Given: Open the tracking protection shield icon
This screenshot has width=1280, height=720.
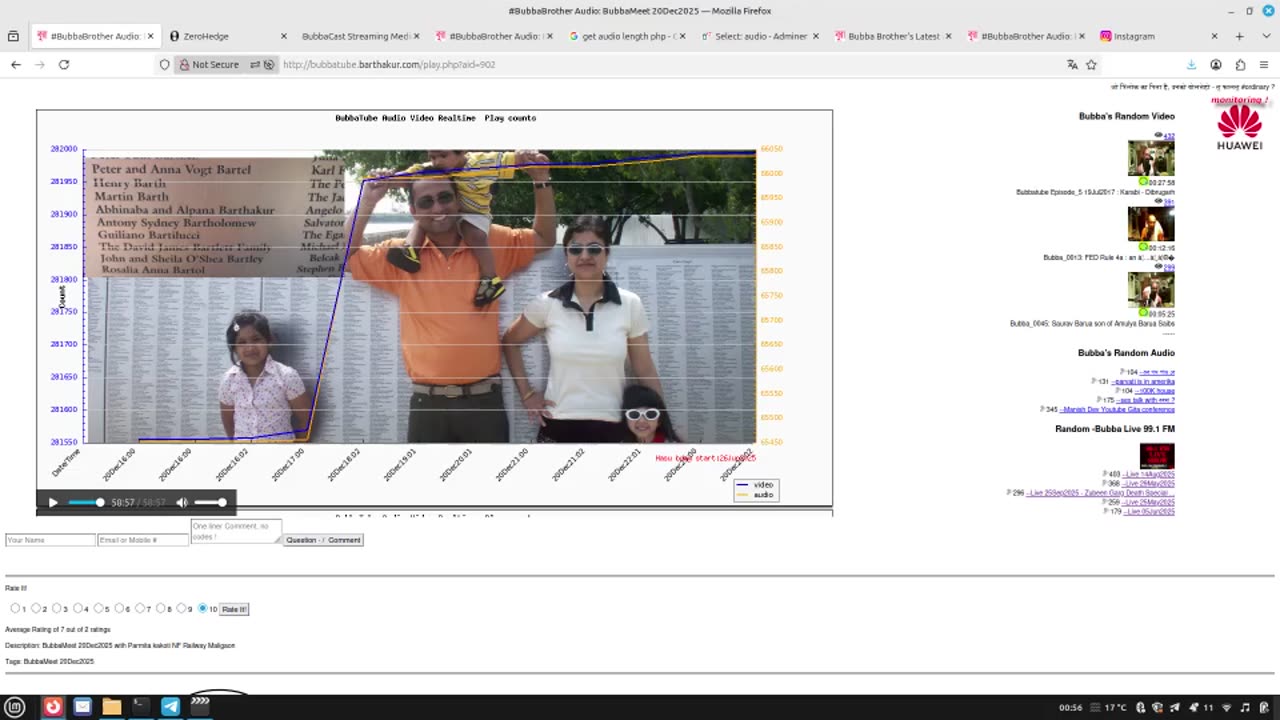Looking at the screenshot, I should point(165,64).
